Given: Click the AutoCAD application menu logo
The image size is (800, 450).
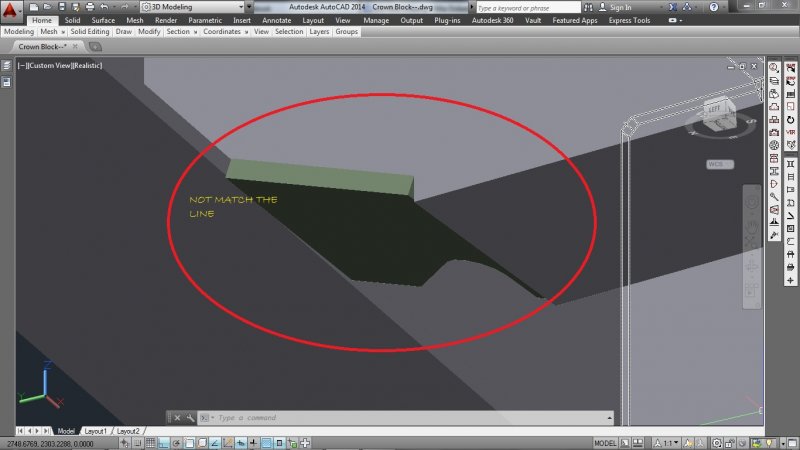Looking at the screenshot, I should 11,11.
